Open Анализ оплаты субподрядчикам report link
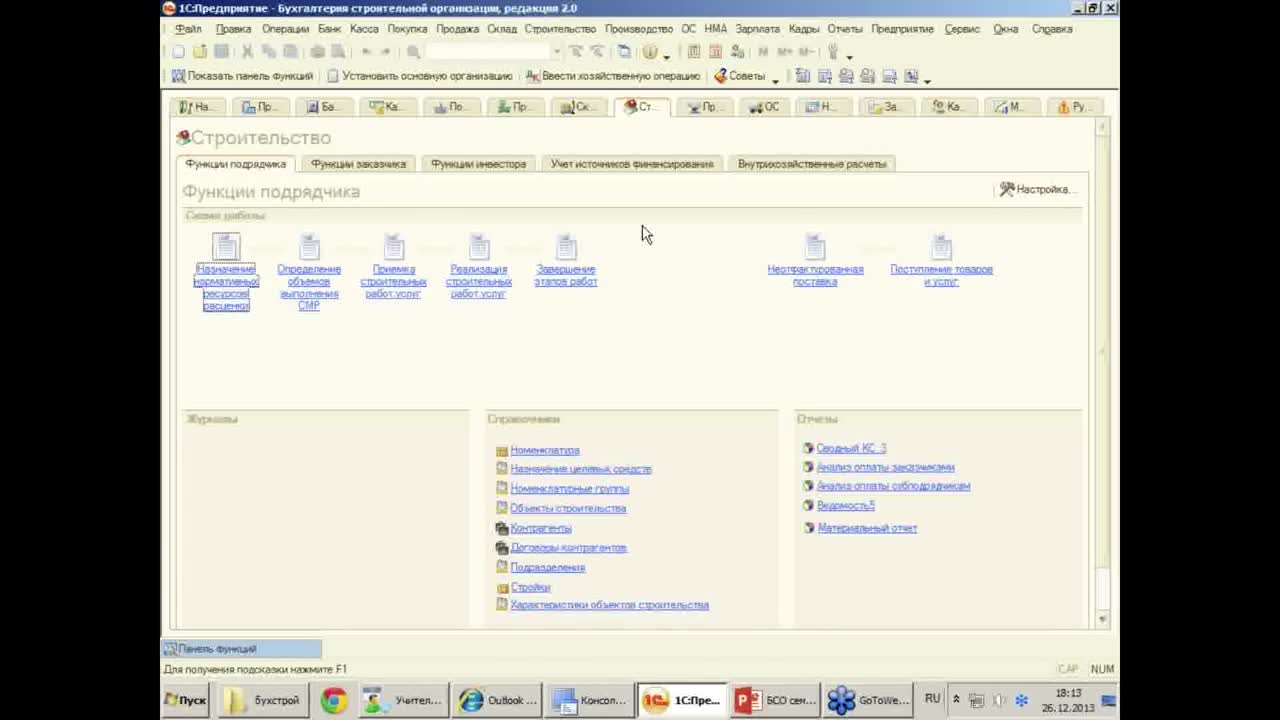The height and width of the screenshot is (720, 1280). pyautogui.click(x=893, y=486)
